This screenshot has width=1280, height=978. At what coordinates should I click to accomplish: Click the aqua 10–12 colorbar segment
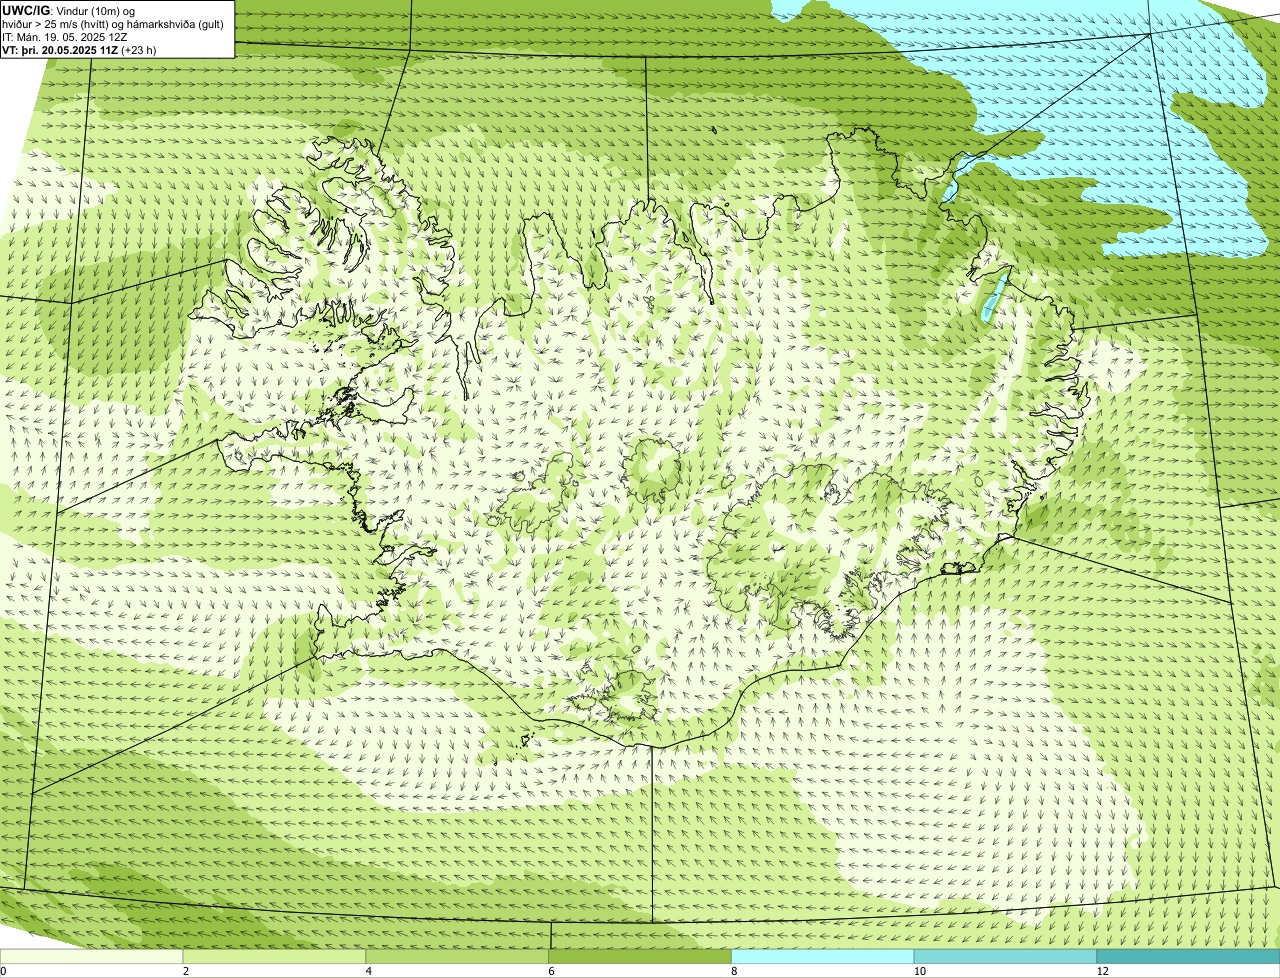click(x=1006, y=957)
